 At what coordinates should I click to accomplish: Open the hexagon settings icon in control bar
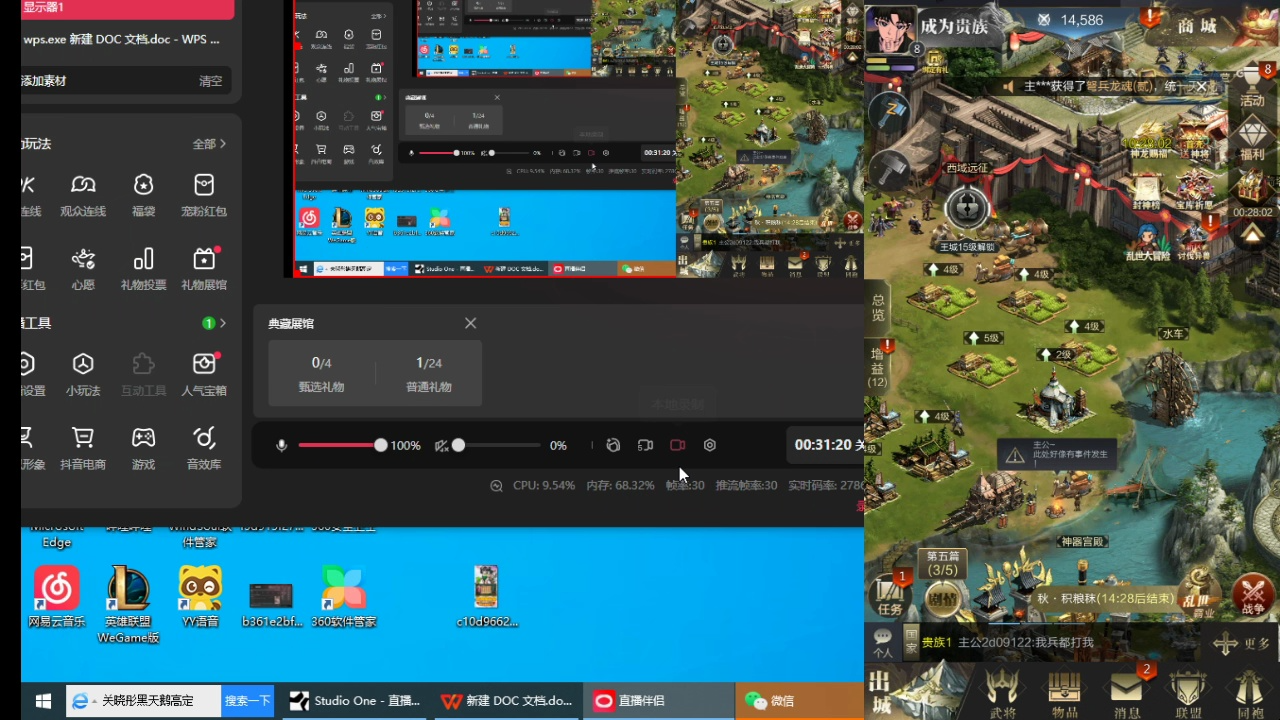tap(710, 445)
